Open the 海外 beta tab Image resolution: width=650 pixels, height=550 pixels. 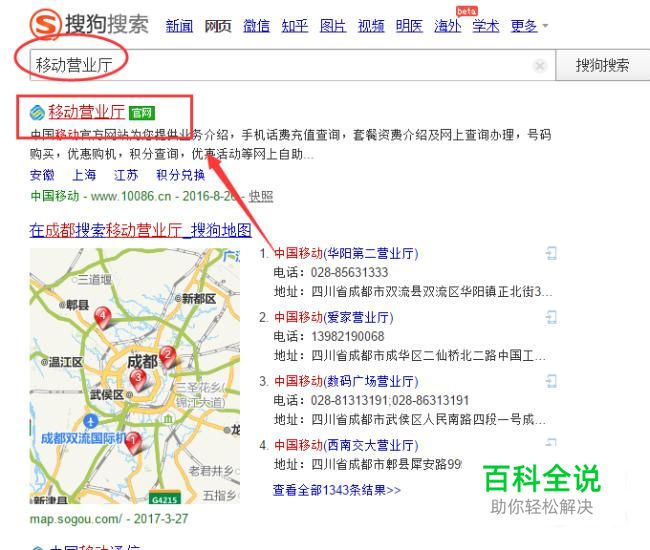(x=448, y=26)
